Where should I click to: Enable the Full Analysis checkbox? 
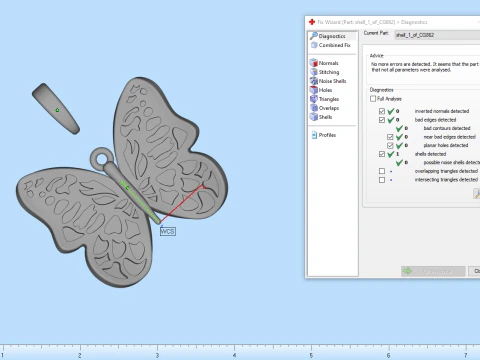coord(373,99)
